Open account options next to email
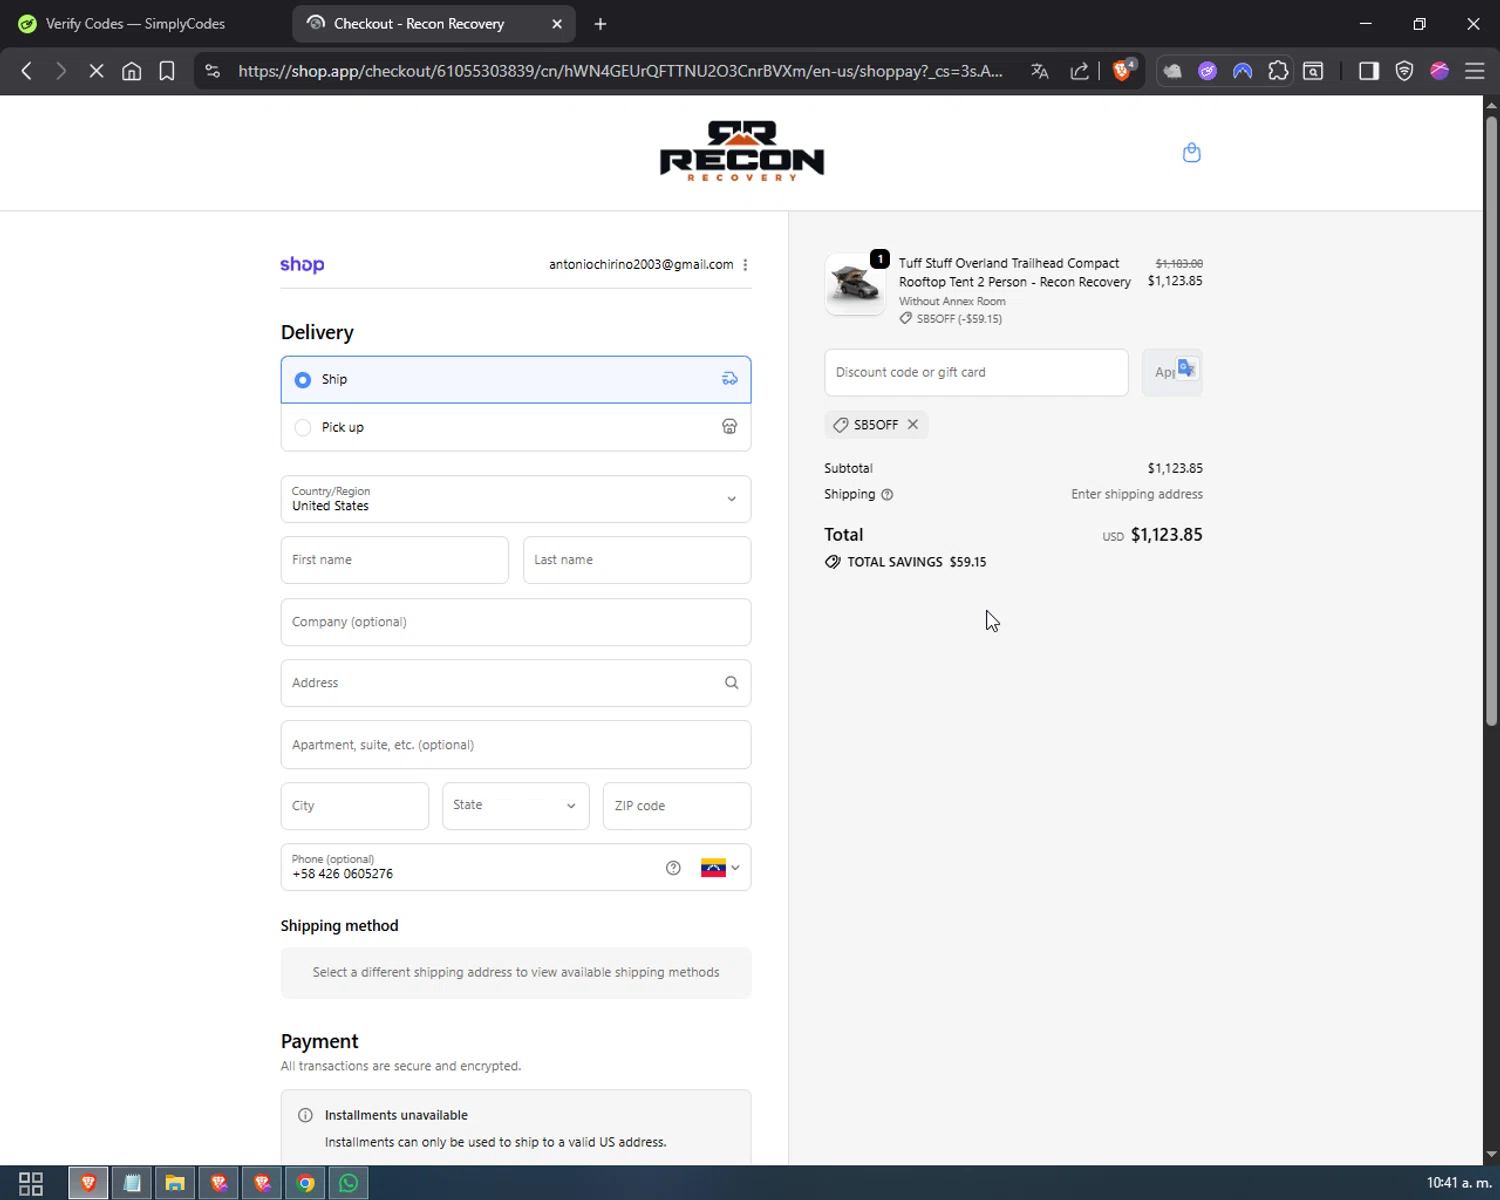The height and width of the screenshot is (1200, 1500). [x=745, y=265]
